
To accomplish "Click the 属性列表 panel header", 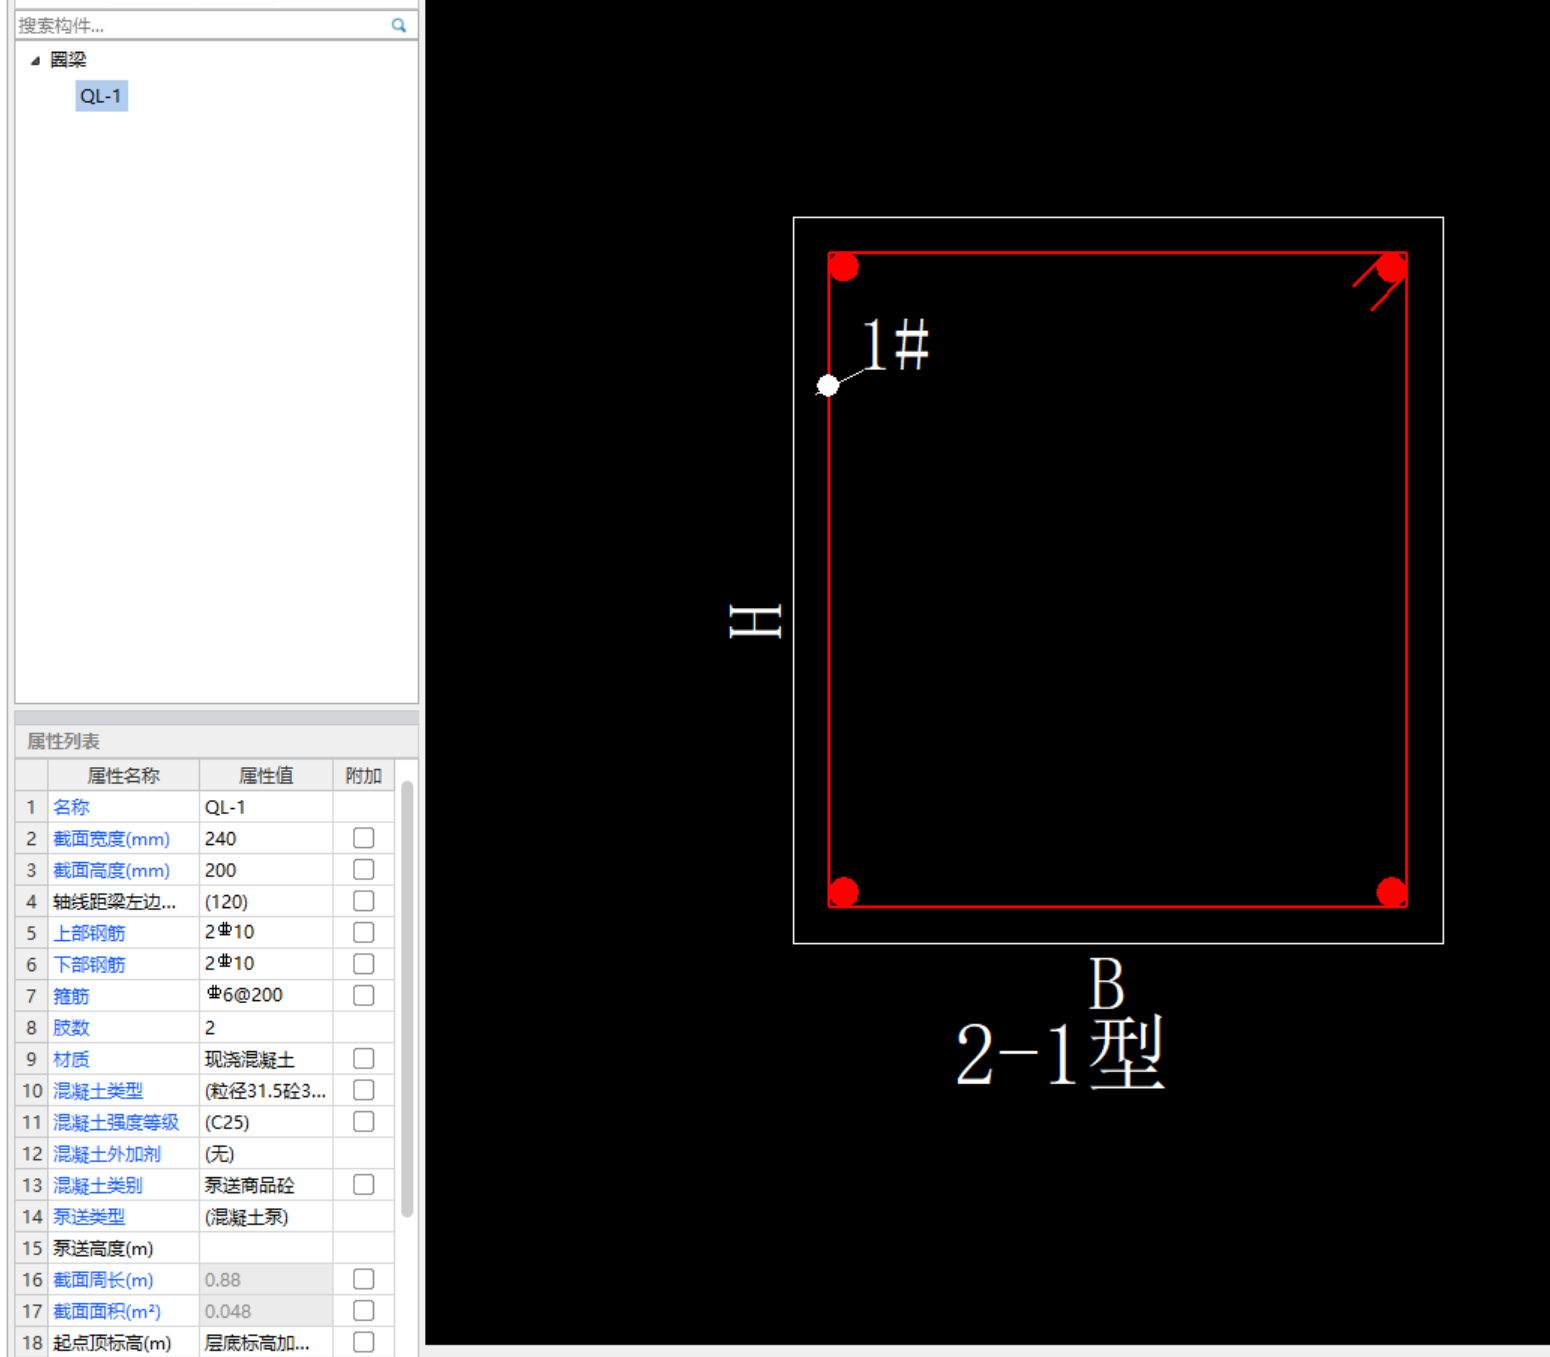I will coord(216,741).
